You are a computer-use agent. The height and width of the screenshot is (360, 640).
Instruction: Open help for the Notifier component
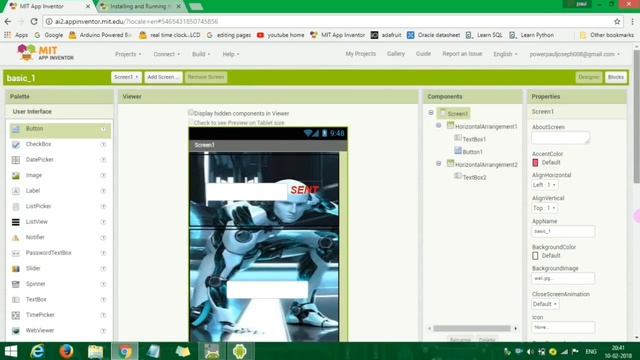tap(103, 238)
